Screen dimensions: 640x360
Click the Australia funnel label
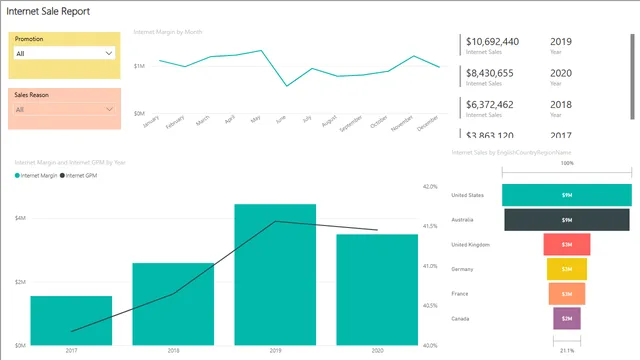[462, 220]
